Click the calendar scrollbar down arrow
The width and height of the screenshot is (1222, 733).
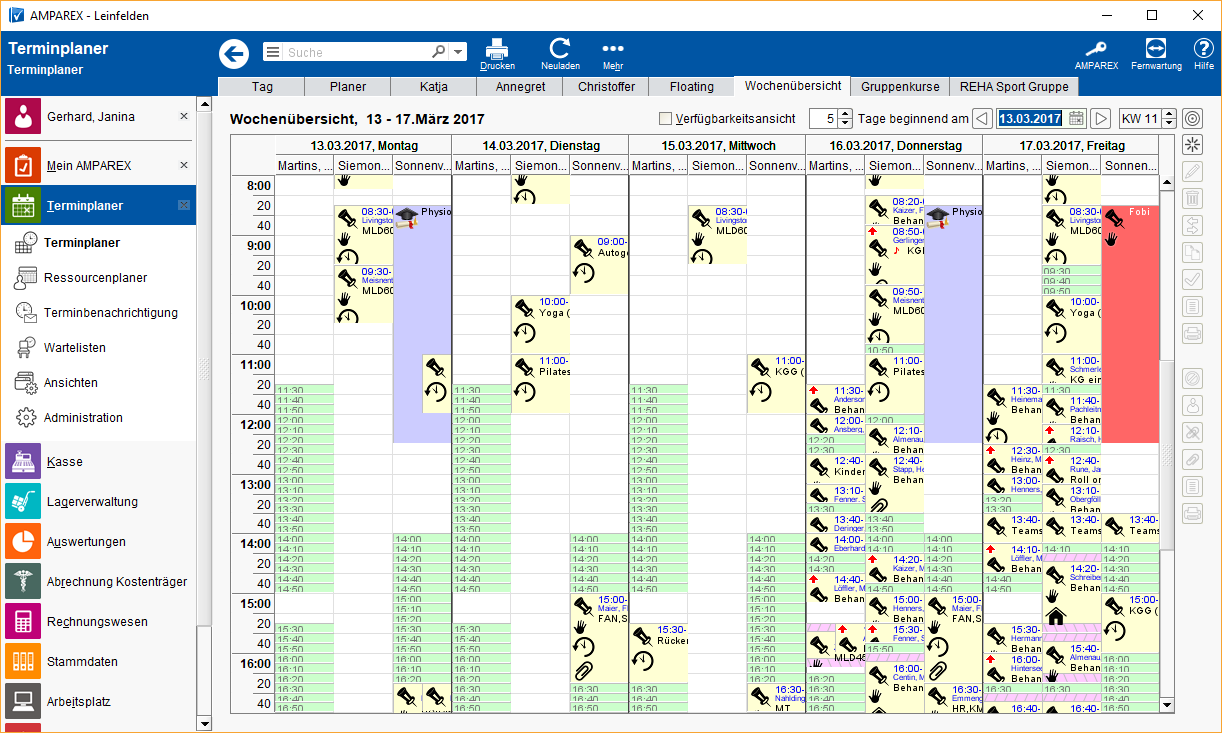1167,705
